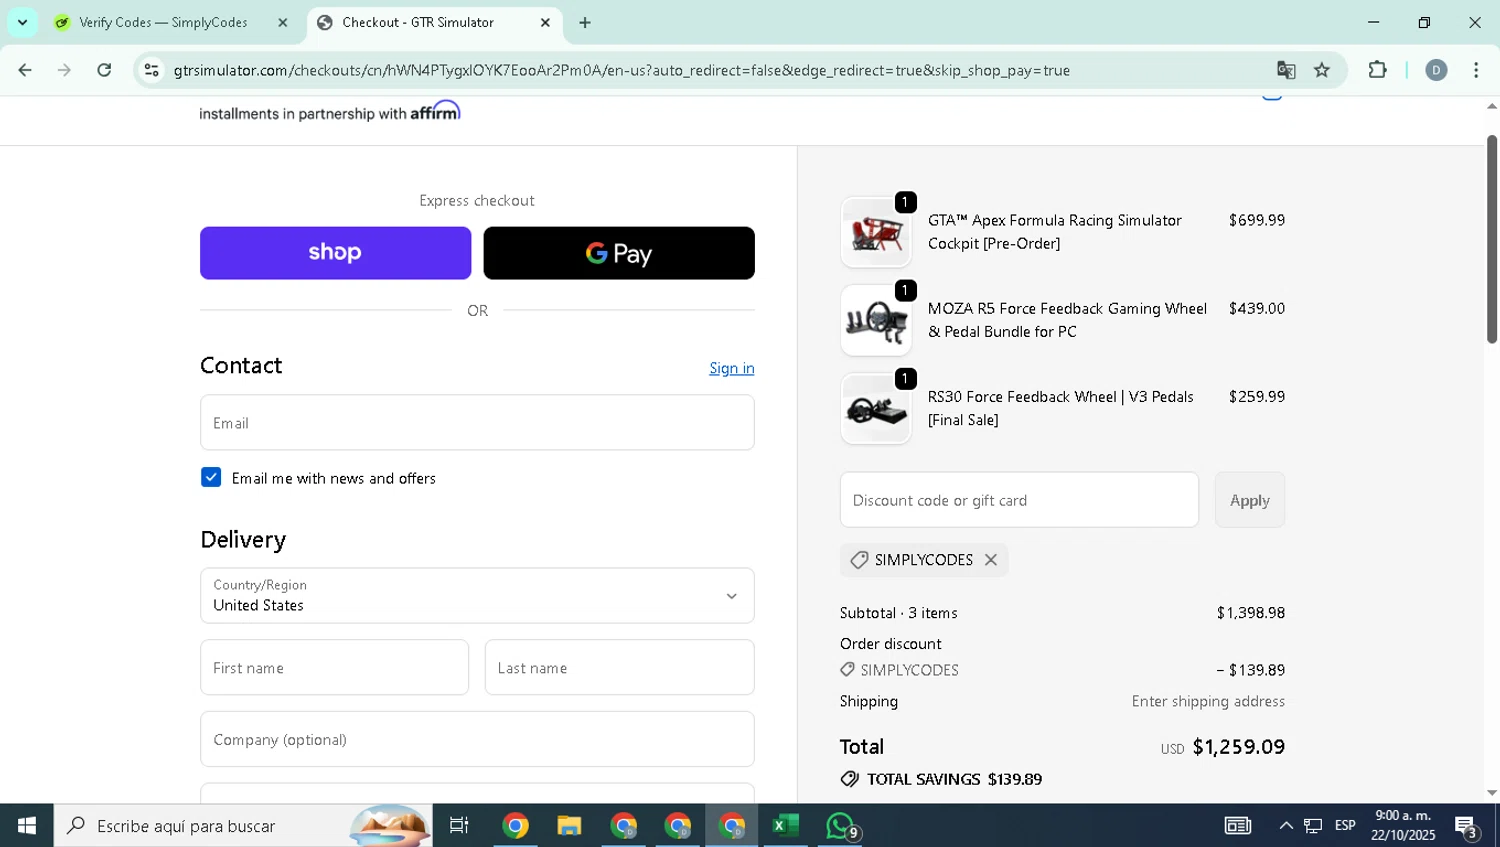Click the browser back arrow
Screen dimensions: 1500x847
pyautogui.click(x=25, y=70)
